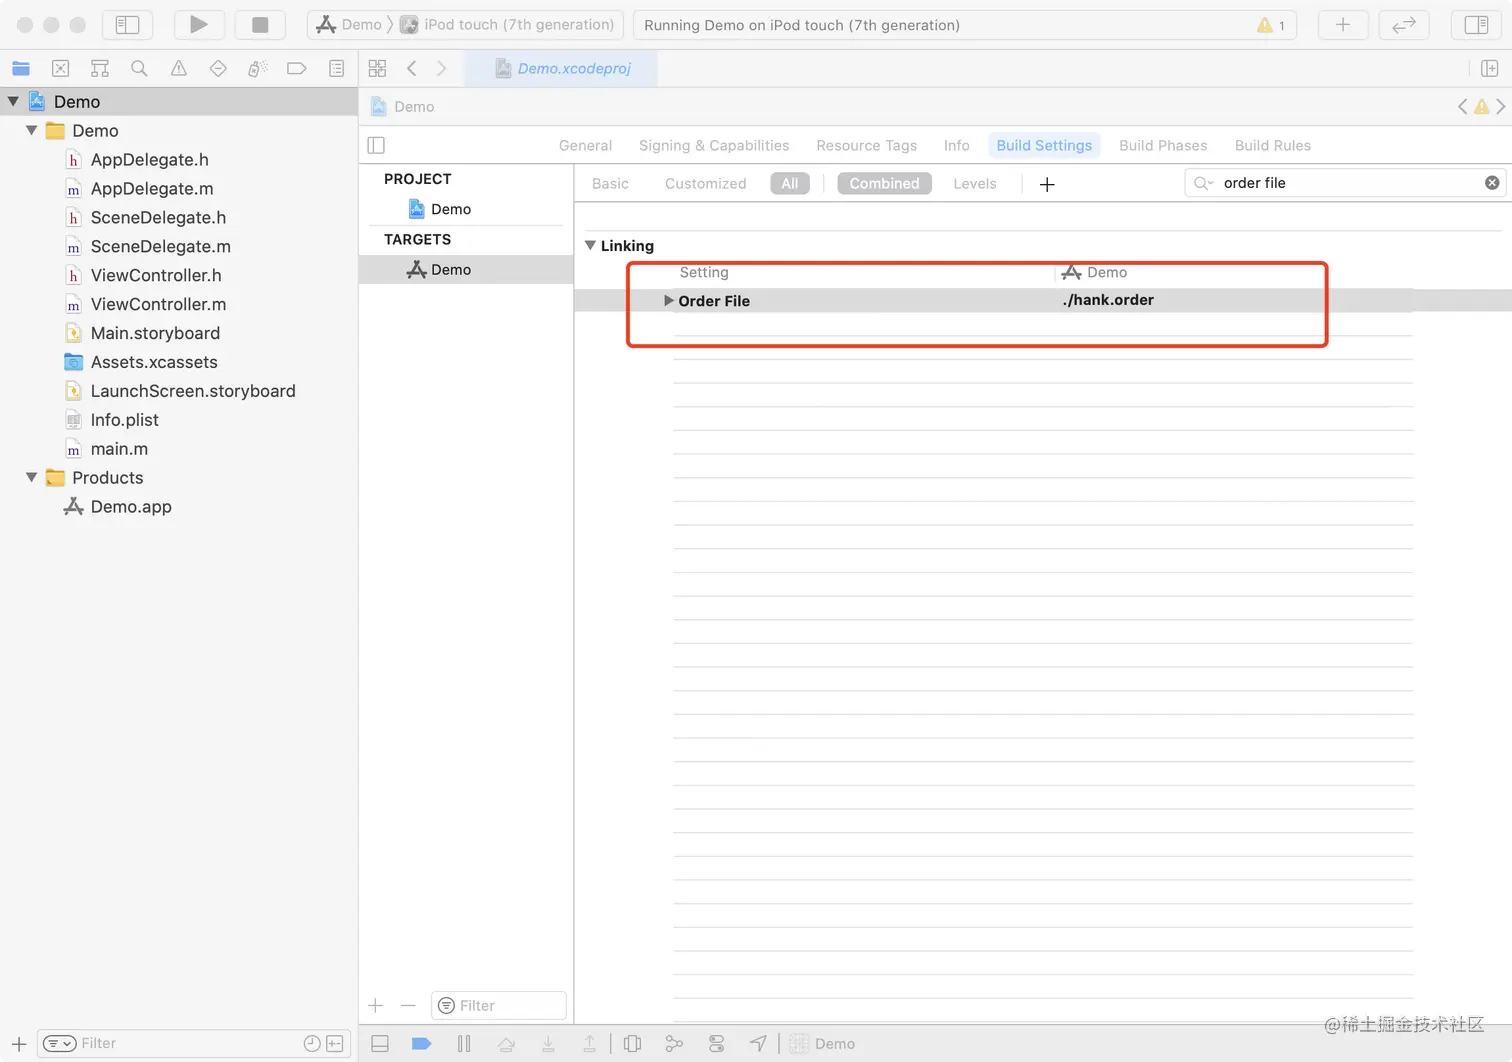1512x1062 pixels.
Task: Clear the 'order file' search text
Action: [1491, 183]
